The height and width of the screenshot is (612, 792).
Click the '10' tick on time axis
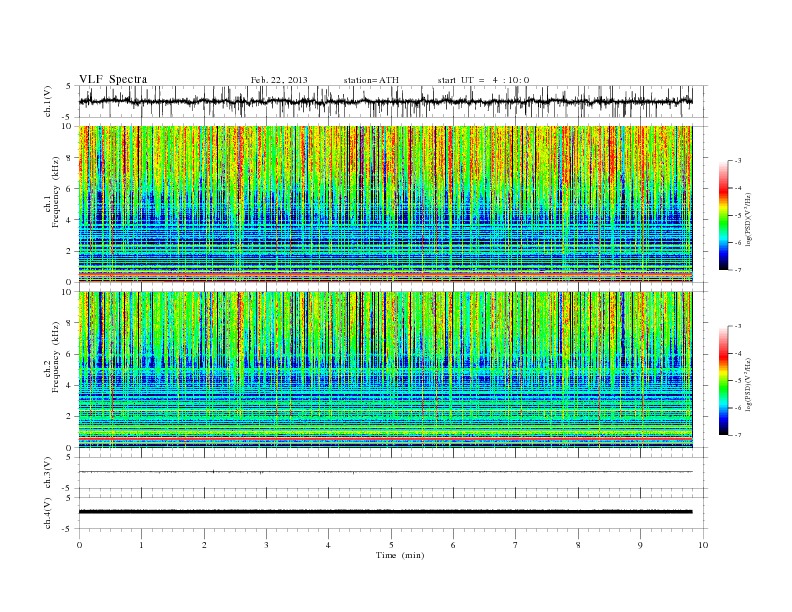[x=703, y=545]
